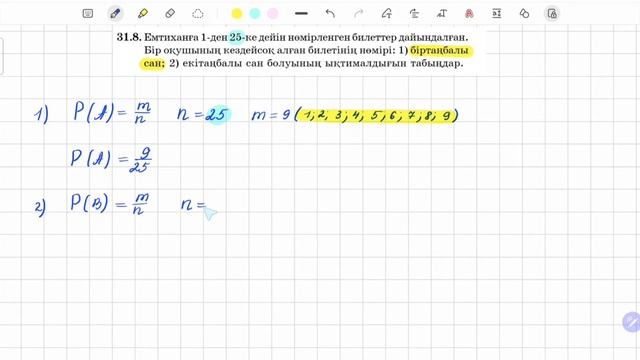Click the purple floating pen button
Screen dimensions: 640x360
(631, 322)
